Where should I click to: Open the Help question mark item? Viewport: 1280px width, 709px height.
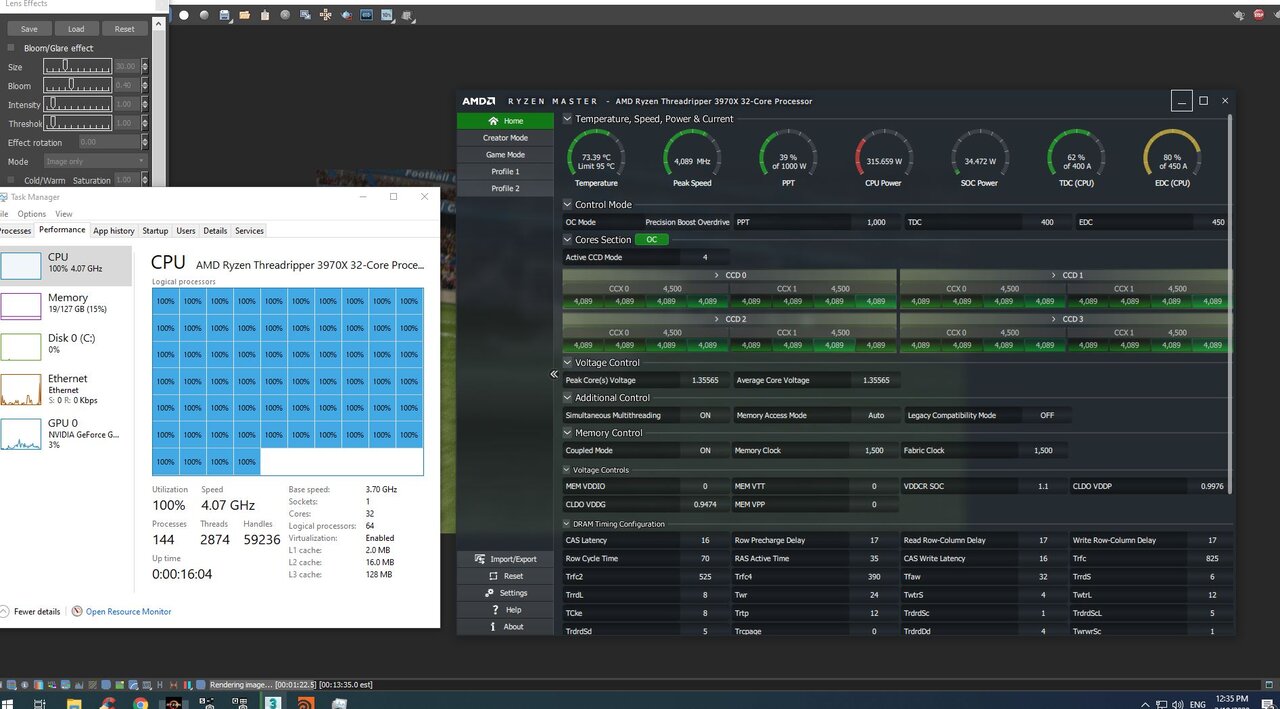click(496, 610)
